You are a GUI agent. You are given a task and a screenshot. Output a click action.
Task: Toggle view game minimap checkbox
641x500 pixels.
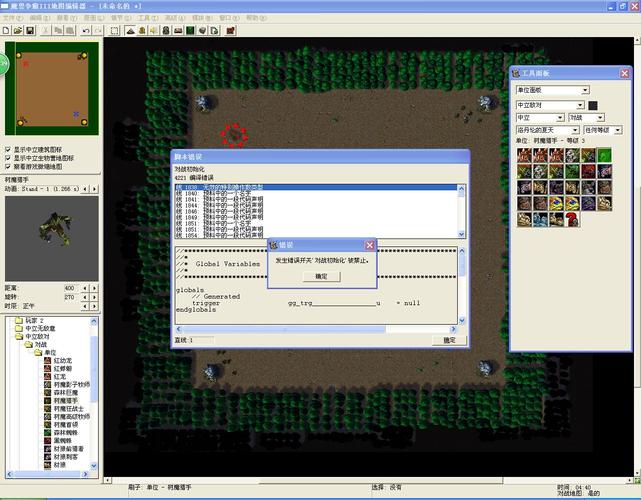tap(7, 166)
